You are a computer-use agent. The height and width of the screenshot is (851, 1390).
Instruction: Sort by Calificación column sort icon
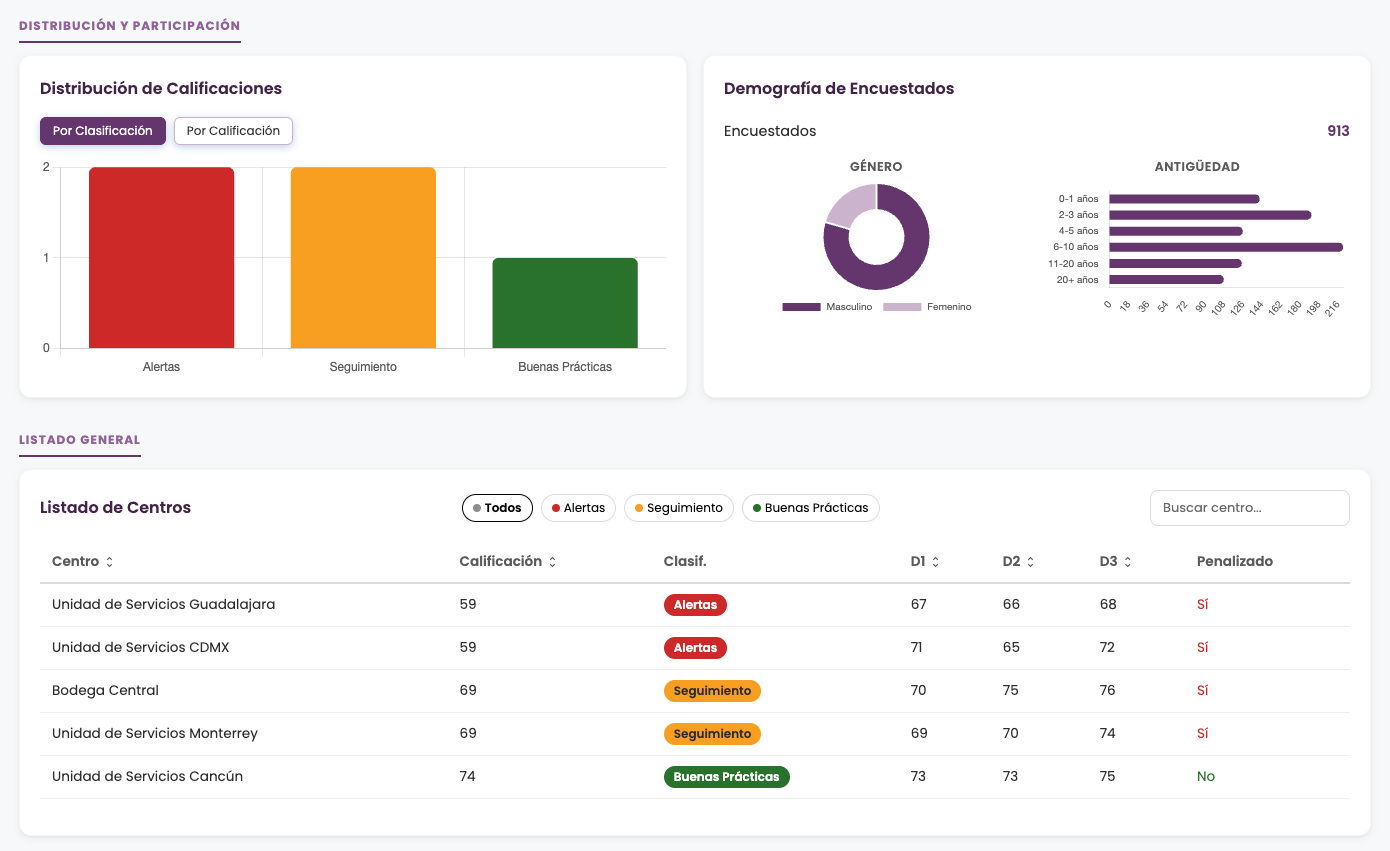tap(552, 562)
